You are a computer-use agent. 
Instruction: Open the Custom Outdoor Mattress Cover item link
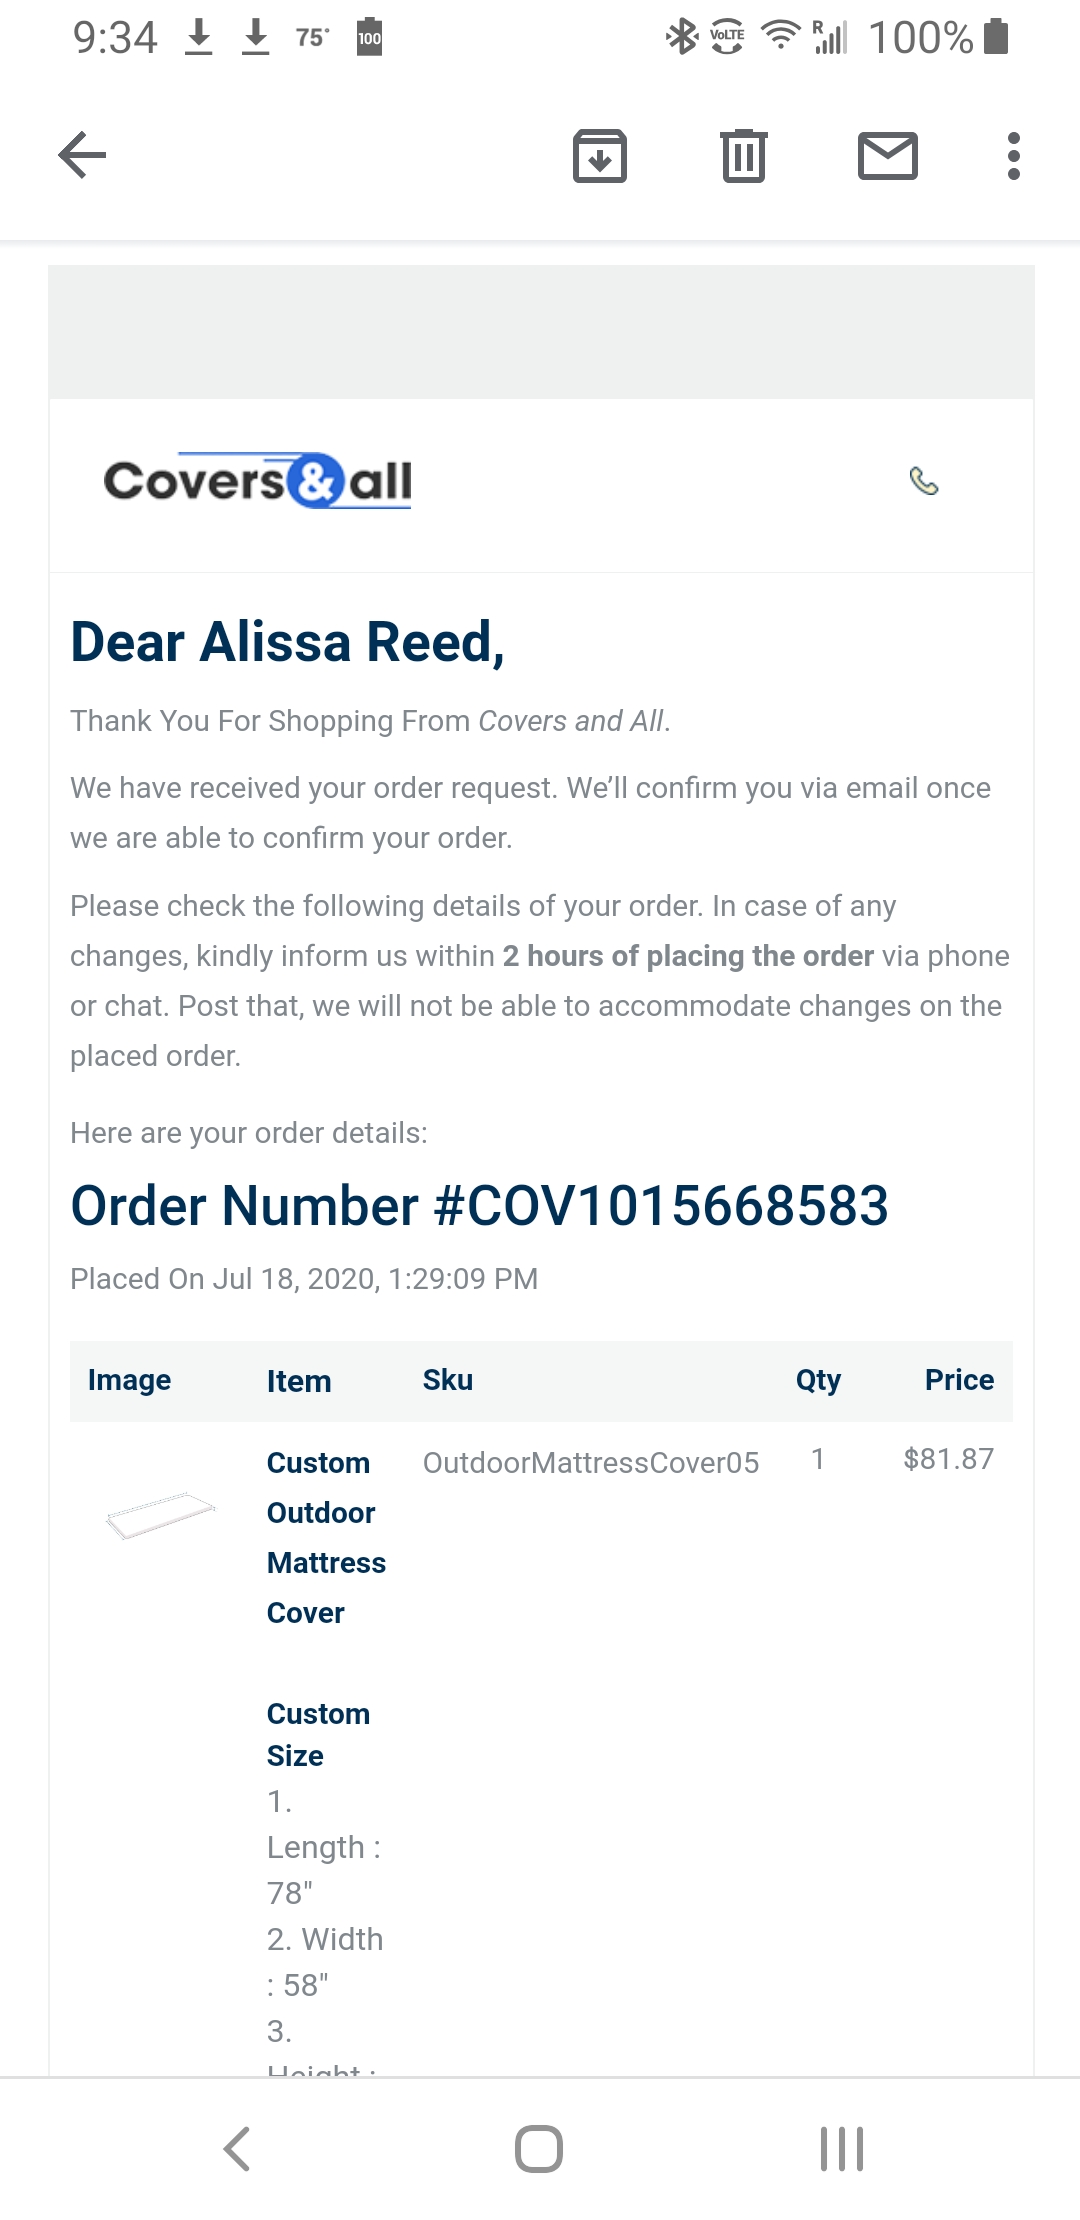pyautogui.click(x=325, y=1537)
